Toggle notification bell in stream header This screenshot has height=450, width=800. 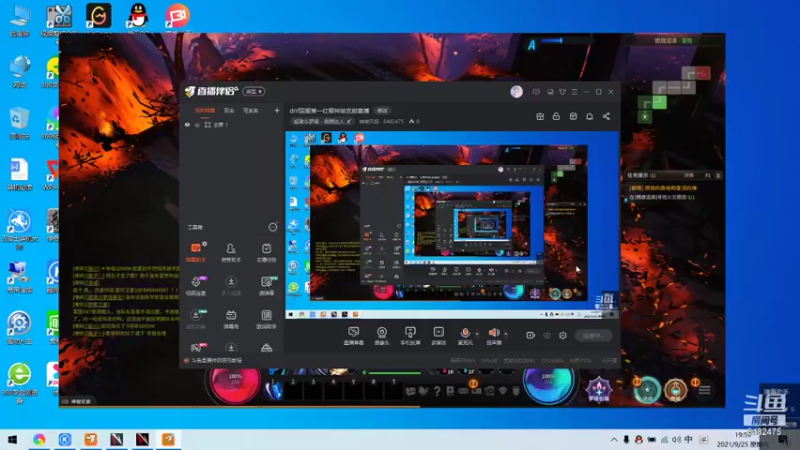click(x=589, y=116)
